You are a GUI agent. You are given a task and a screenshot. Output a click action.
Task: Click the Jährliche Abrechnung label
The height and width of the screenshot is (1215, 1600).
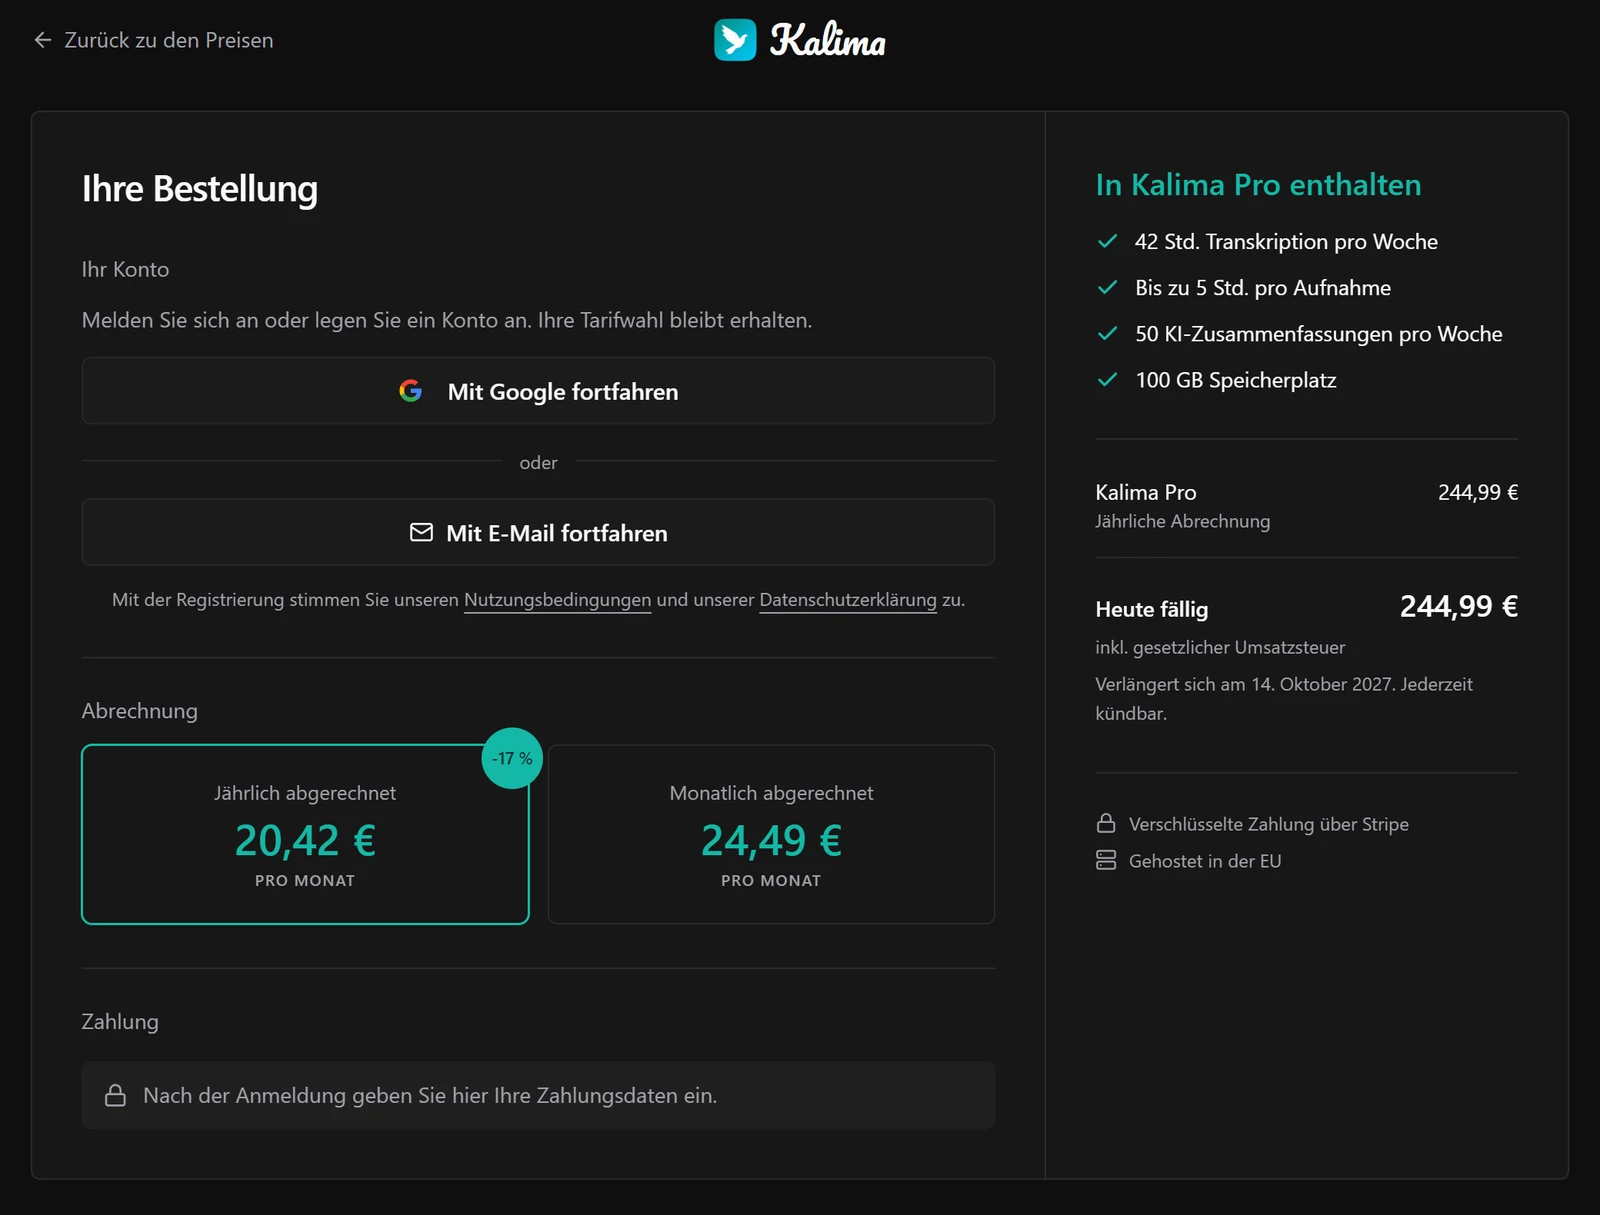tap(1182, 521)
